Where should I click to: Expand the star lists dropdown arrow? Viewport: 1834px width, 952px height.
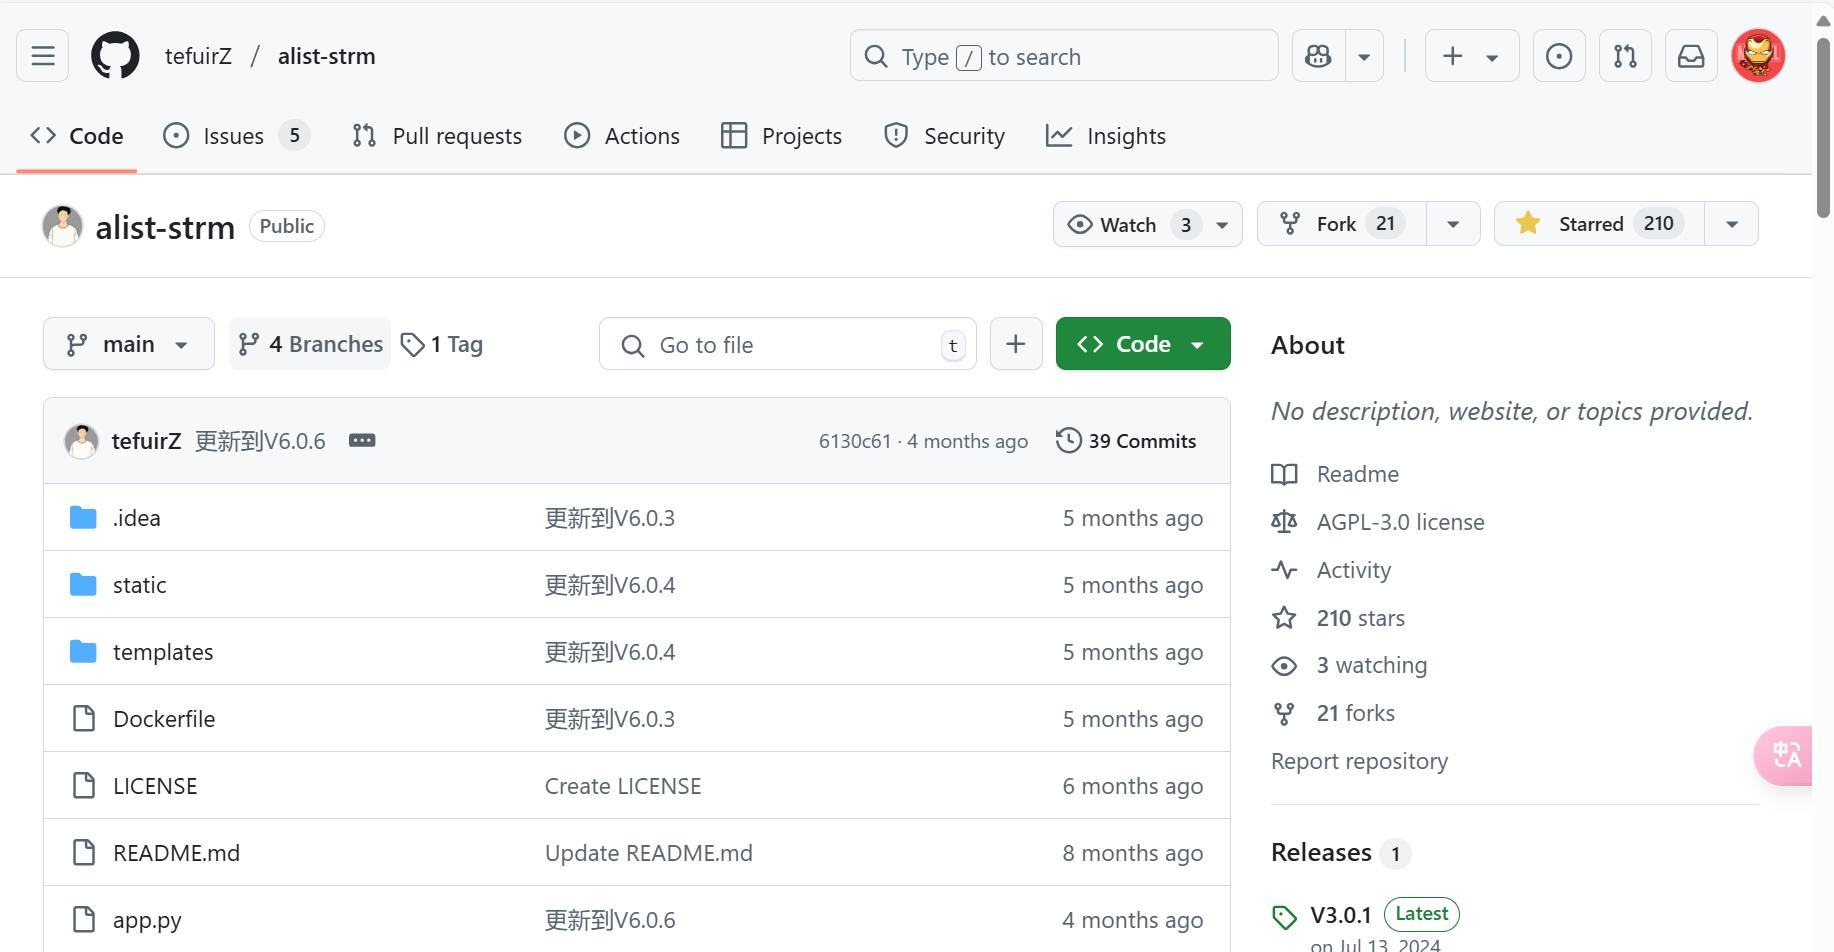coord(1732,224)
